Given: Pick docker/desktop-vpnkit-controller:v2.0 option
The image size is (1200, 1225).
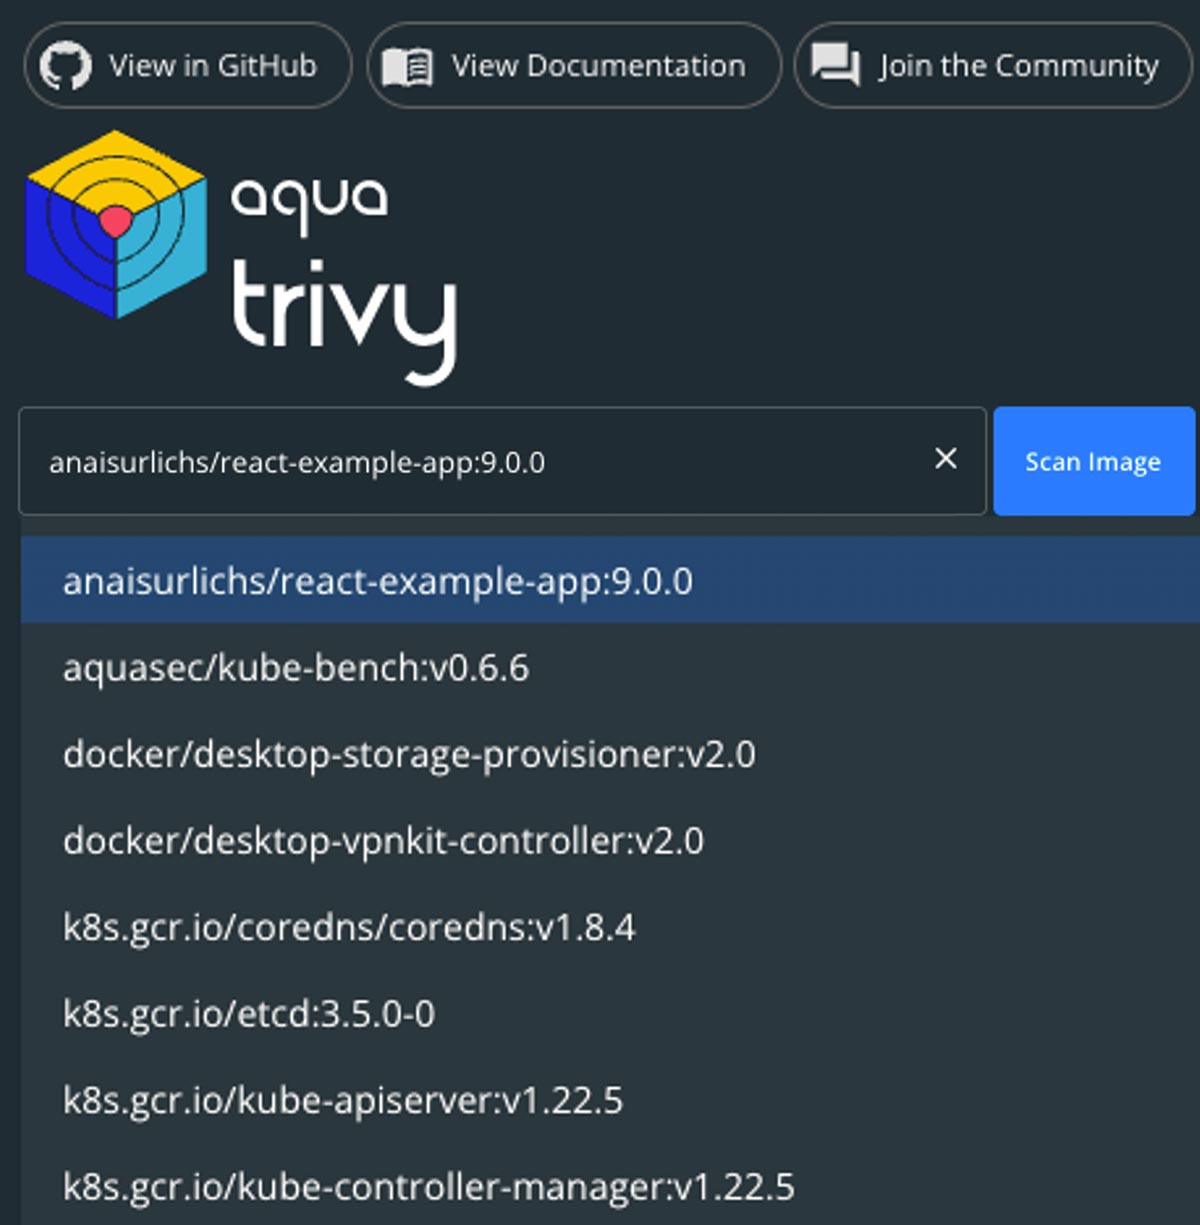Looking at the screenshot, I should pos(610,840).
